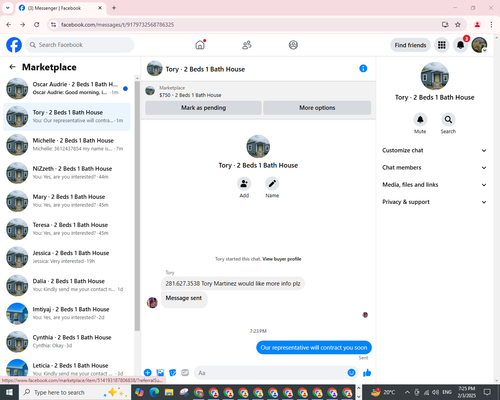Image resolution: width=500 pixels, height=400 pixels.
Task: Expand Customize chat section
Action: [x=434, y=150]
